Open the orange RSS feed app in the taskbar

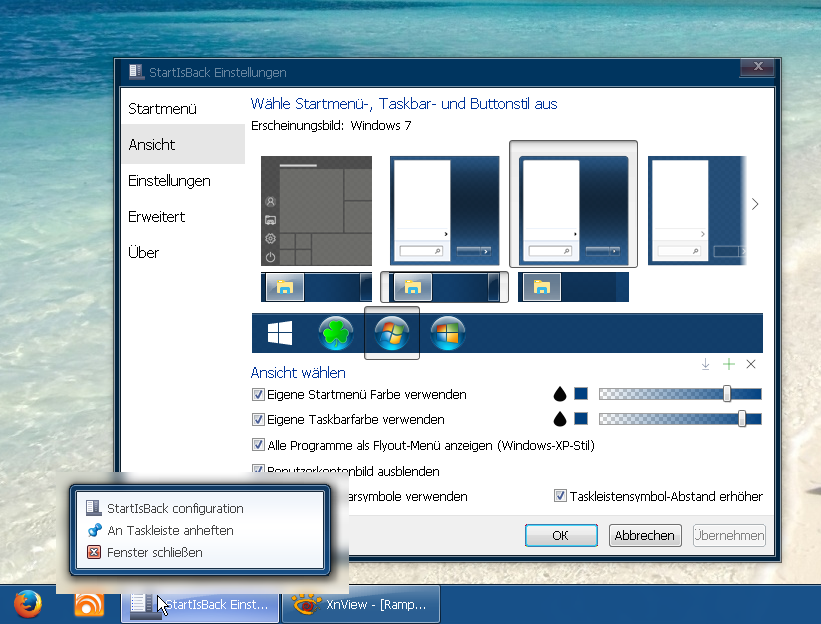click(x=89, y=605)
